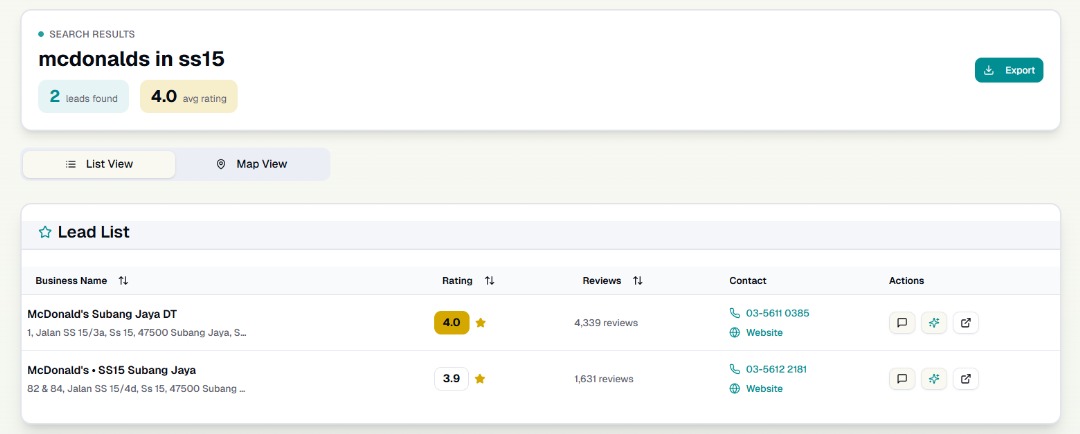Open external link for McDonald's SS15 Subang Jaya
Viewport: 1080px width, 434px height.
pyautogui.click(x=966, y=379)
